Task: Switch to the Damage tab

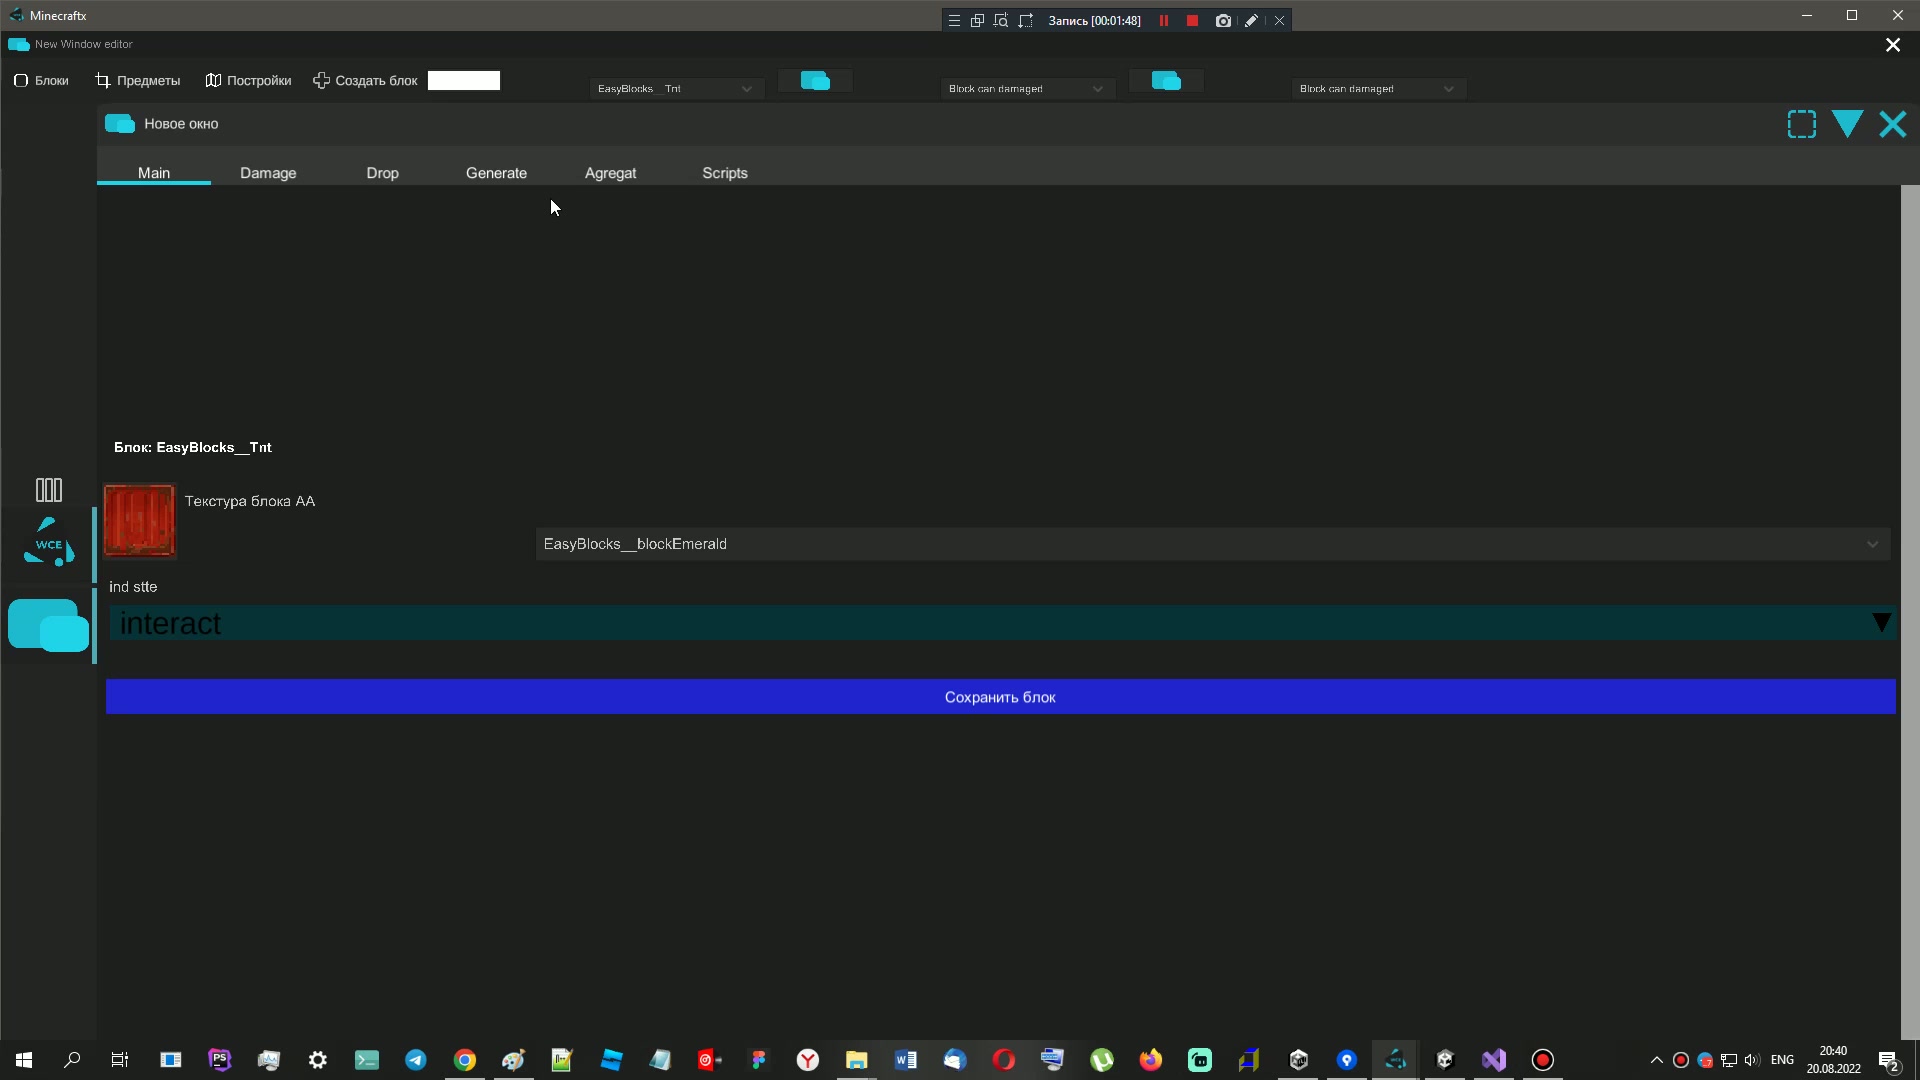Action: coord(268,173)
